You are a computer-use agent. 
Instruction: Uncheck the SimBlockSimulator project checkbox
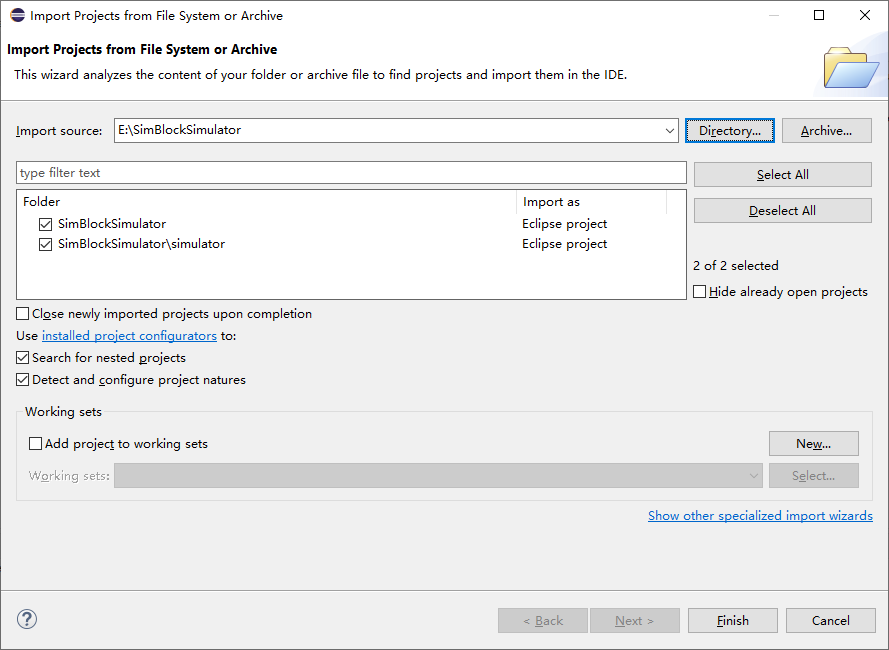pos(45,224)
